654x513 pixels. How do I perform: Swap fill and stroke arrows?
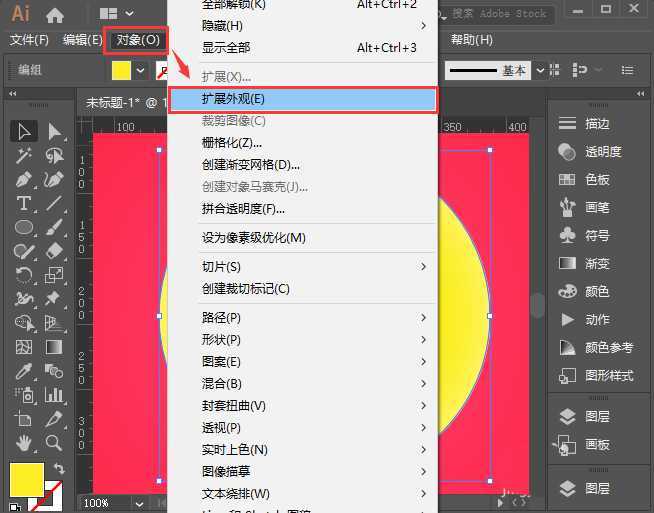(x=59, y=468)
